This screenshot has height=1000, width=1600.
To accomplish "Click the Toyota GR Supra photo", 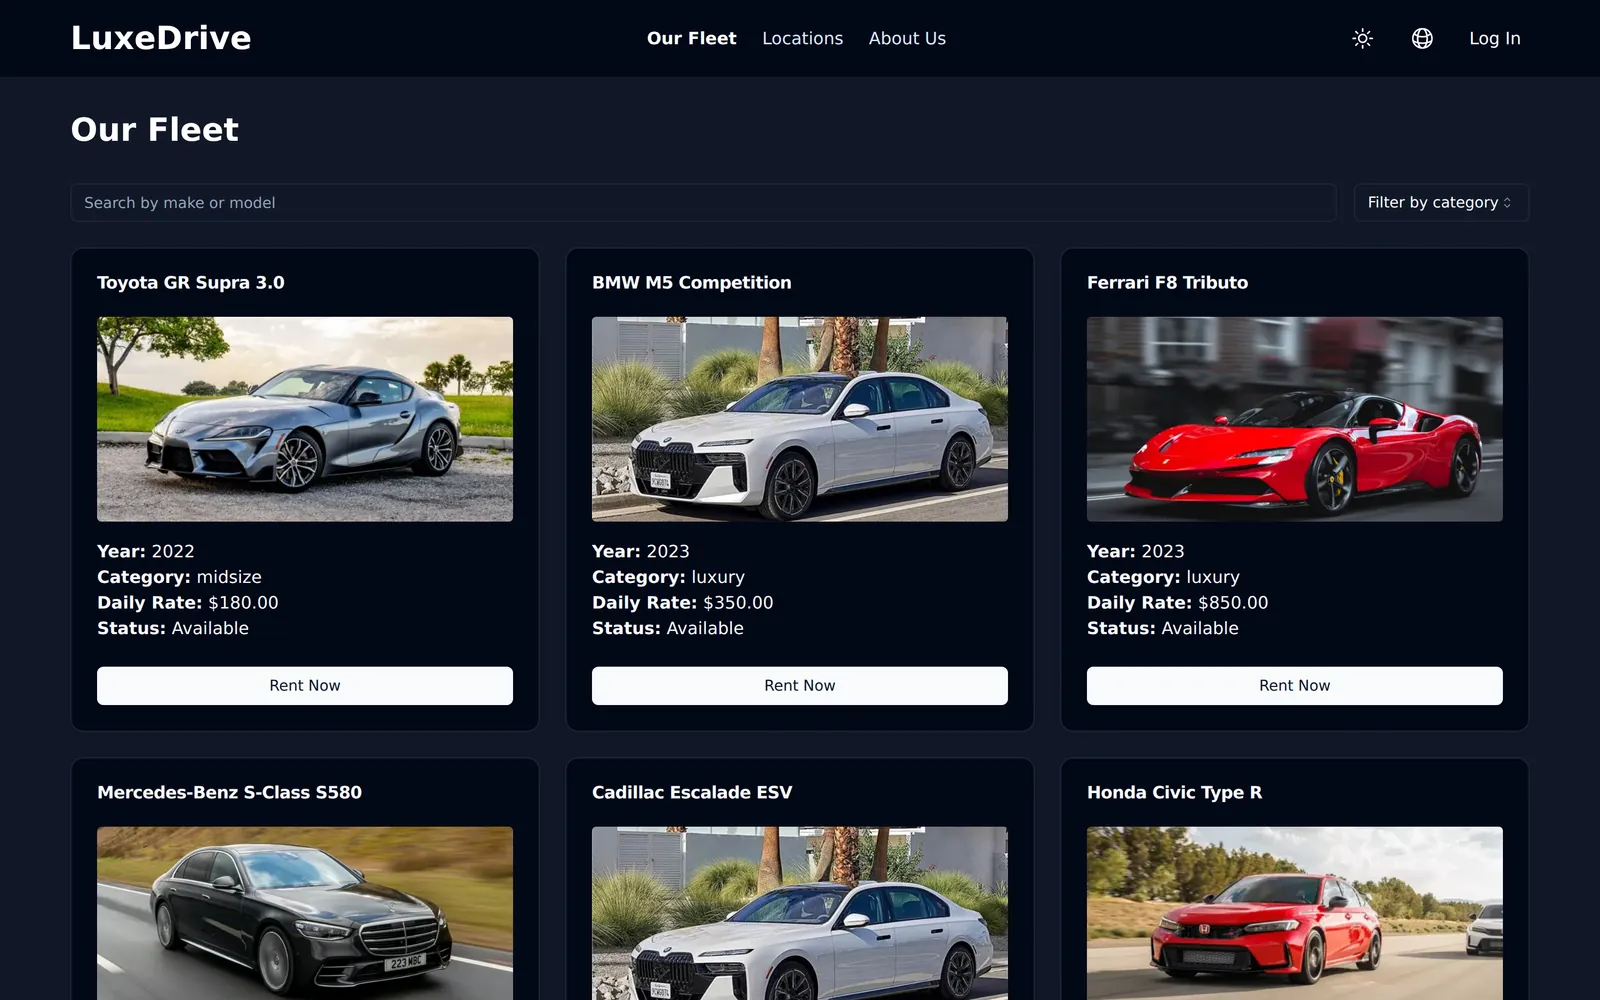I will coord(305,419).
